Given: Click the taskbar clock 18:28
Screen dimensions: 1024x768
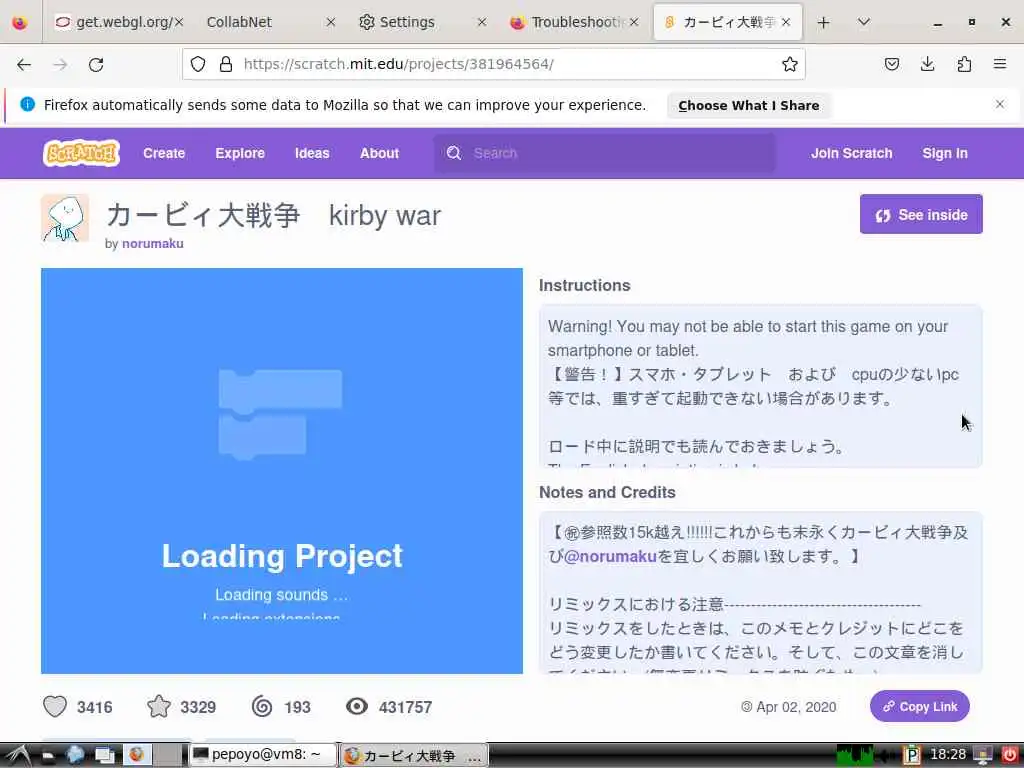Looking at the screenshot, I should (948, 755).
